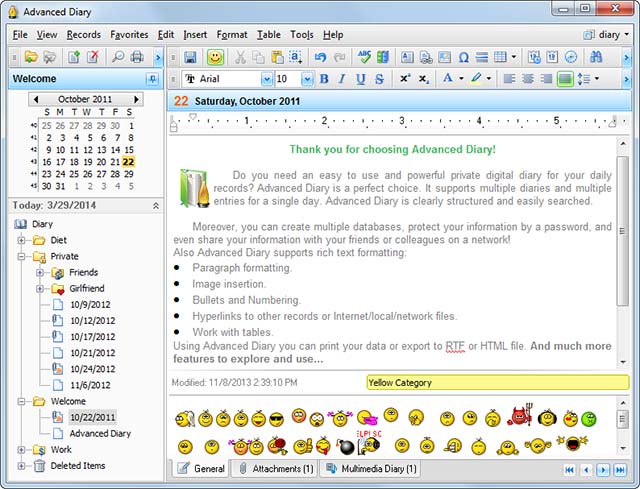Open the smiley emoticon panel button
Viewport: 640px width, 489px height.
[215, 58]
